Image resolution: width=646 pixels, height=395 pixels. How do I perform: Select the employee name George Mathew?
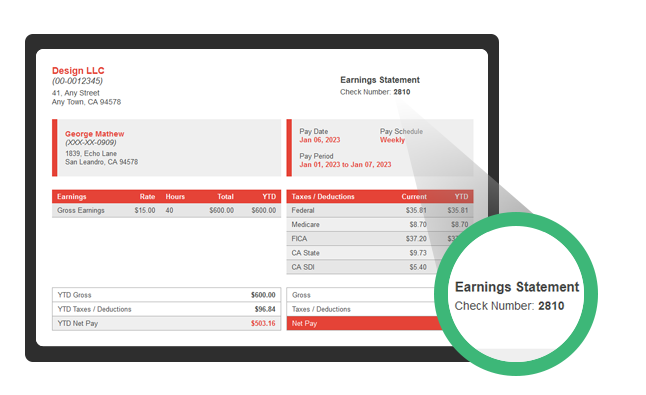(x=94, y=134)
